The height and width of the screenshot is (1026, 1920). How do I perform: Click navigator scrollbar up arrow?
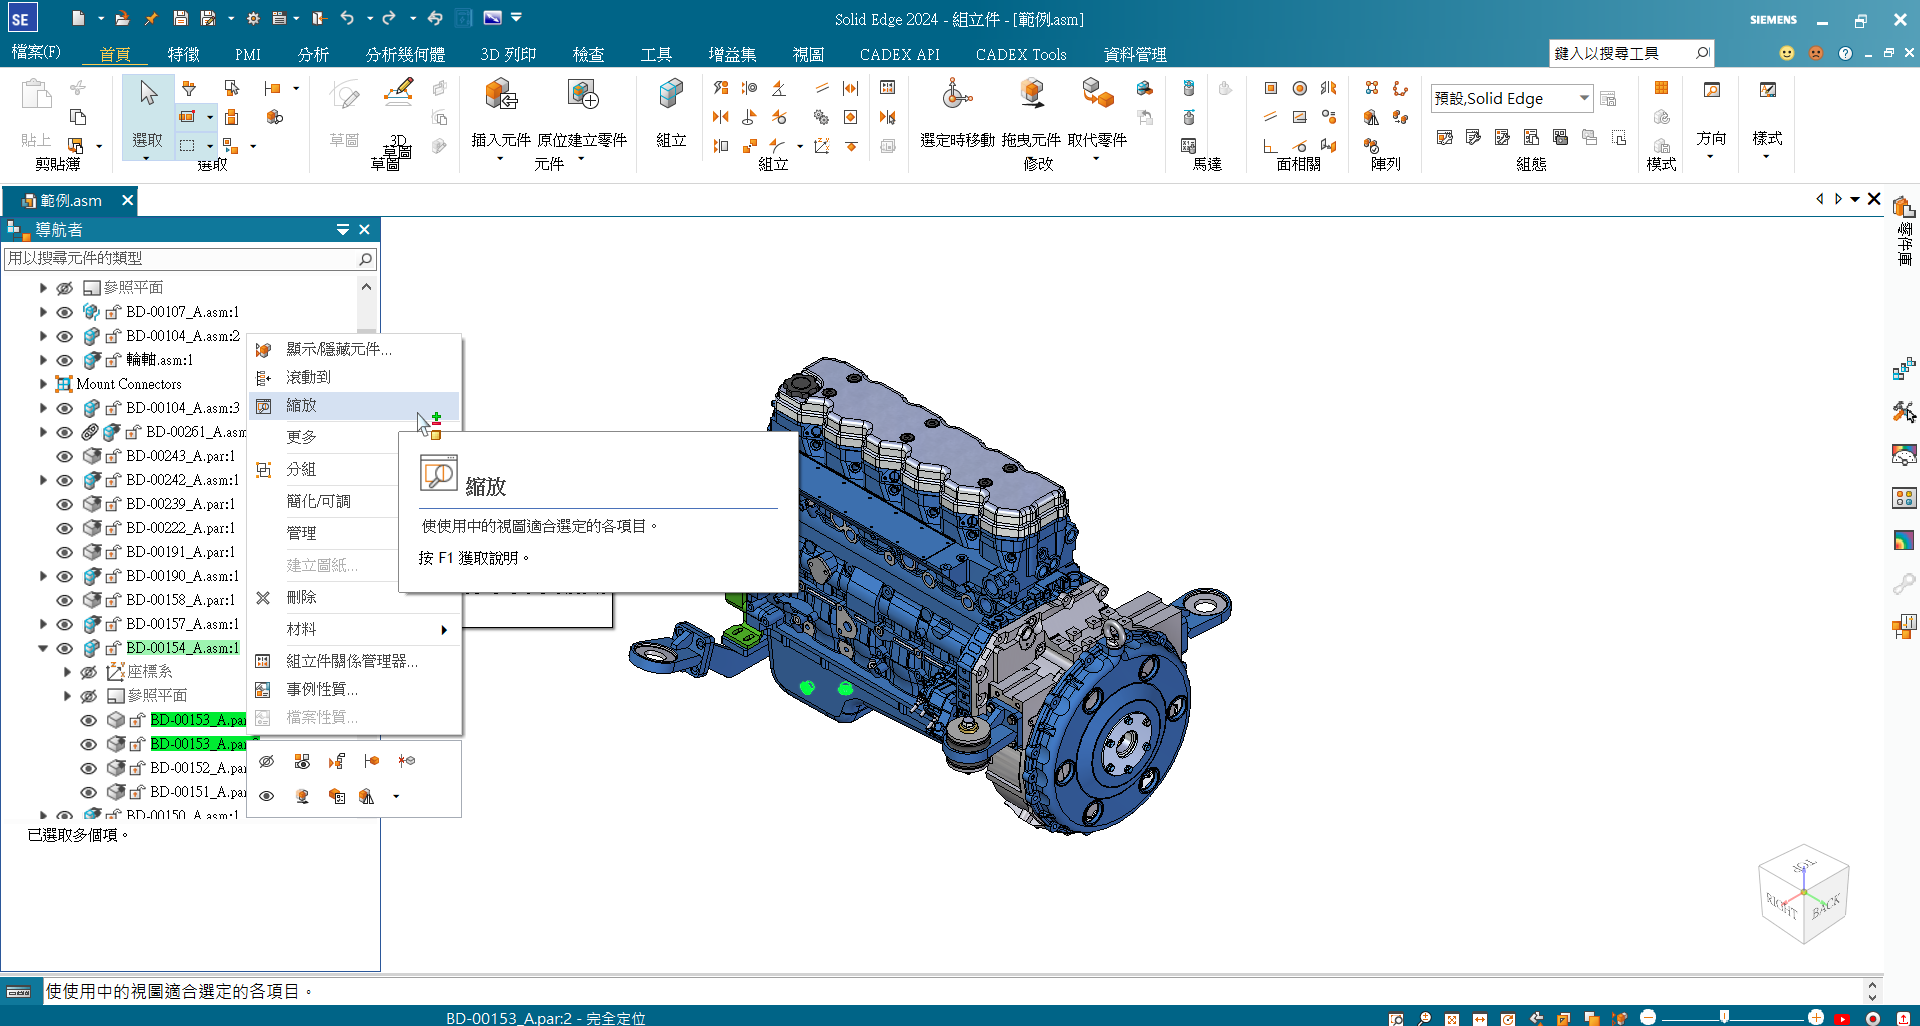367,287
